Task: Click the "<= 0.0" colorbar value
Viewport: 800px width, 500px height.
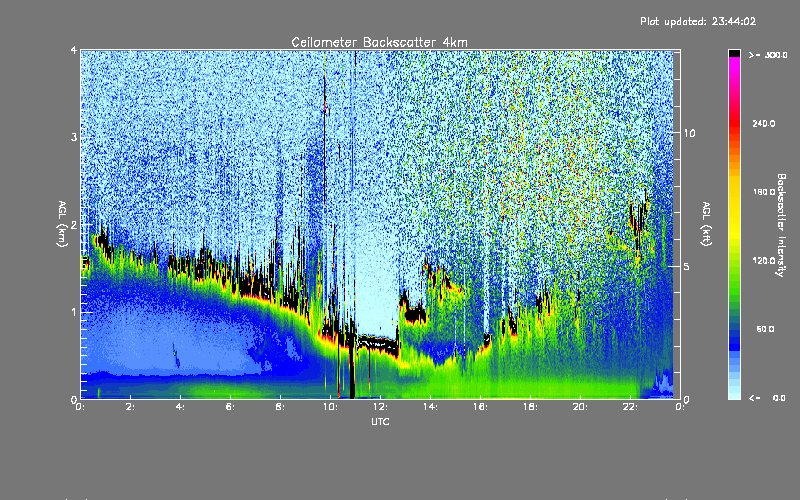Action: point(767,398)
